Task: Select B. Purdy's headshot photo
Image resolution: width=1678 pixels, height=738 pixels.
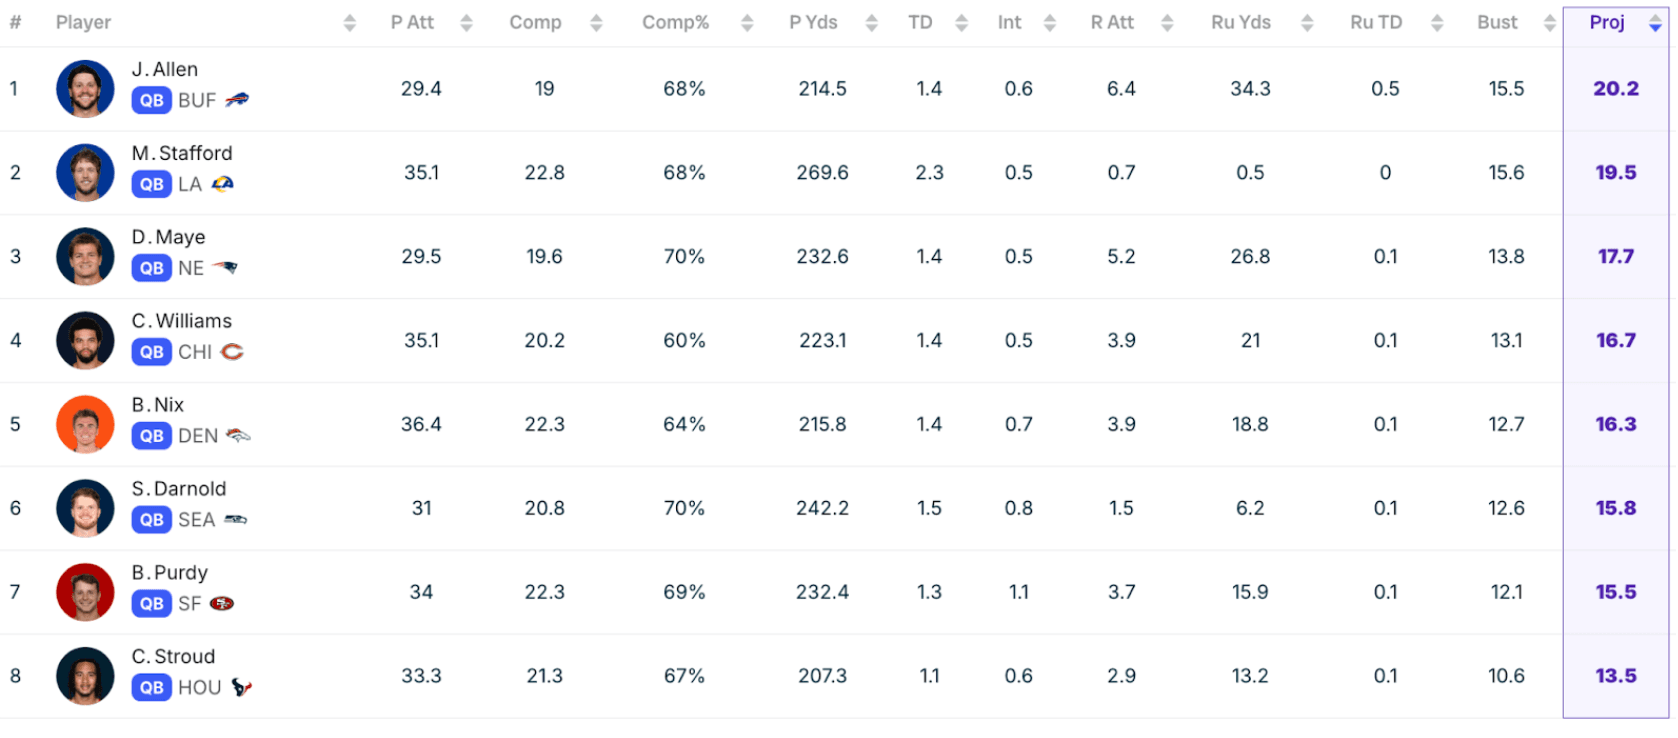Action: (x=85, y=592)
